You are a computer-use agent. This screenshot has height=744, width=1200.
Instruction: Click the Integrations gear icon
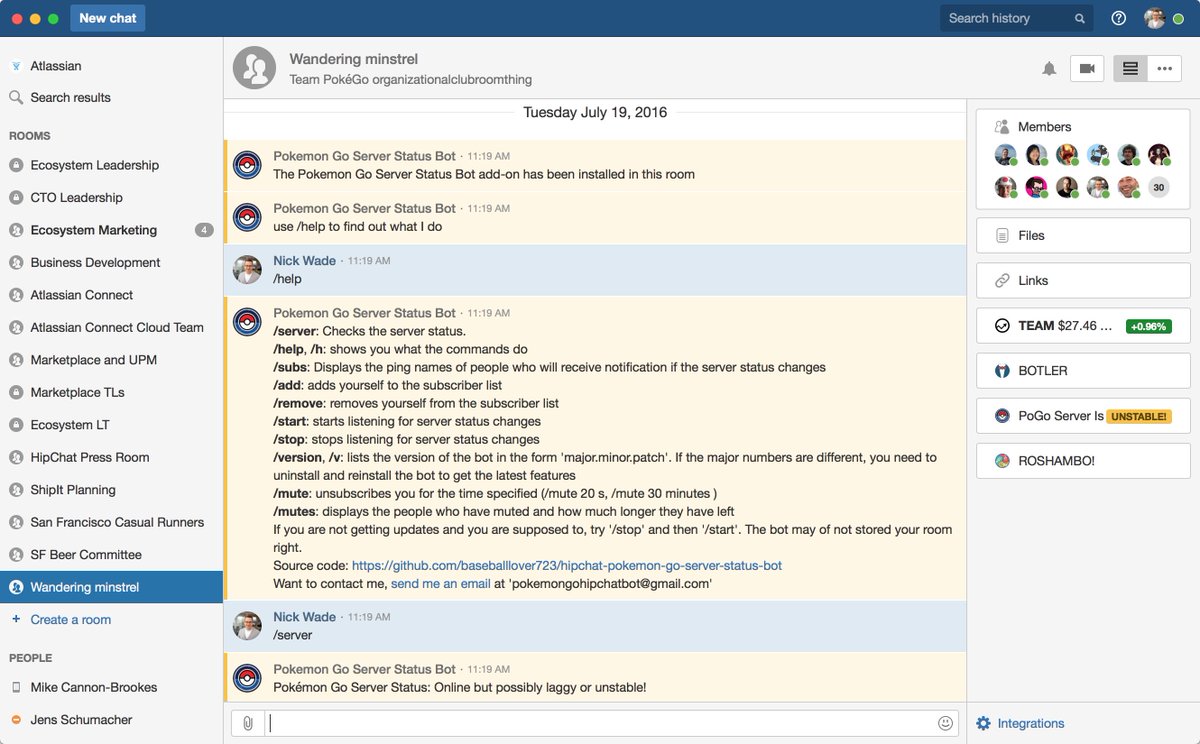(983, 723)
